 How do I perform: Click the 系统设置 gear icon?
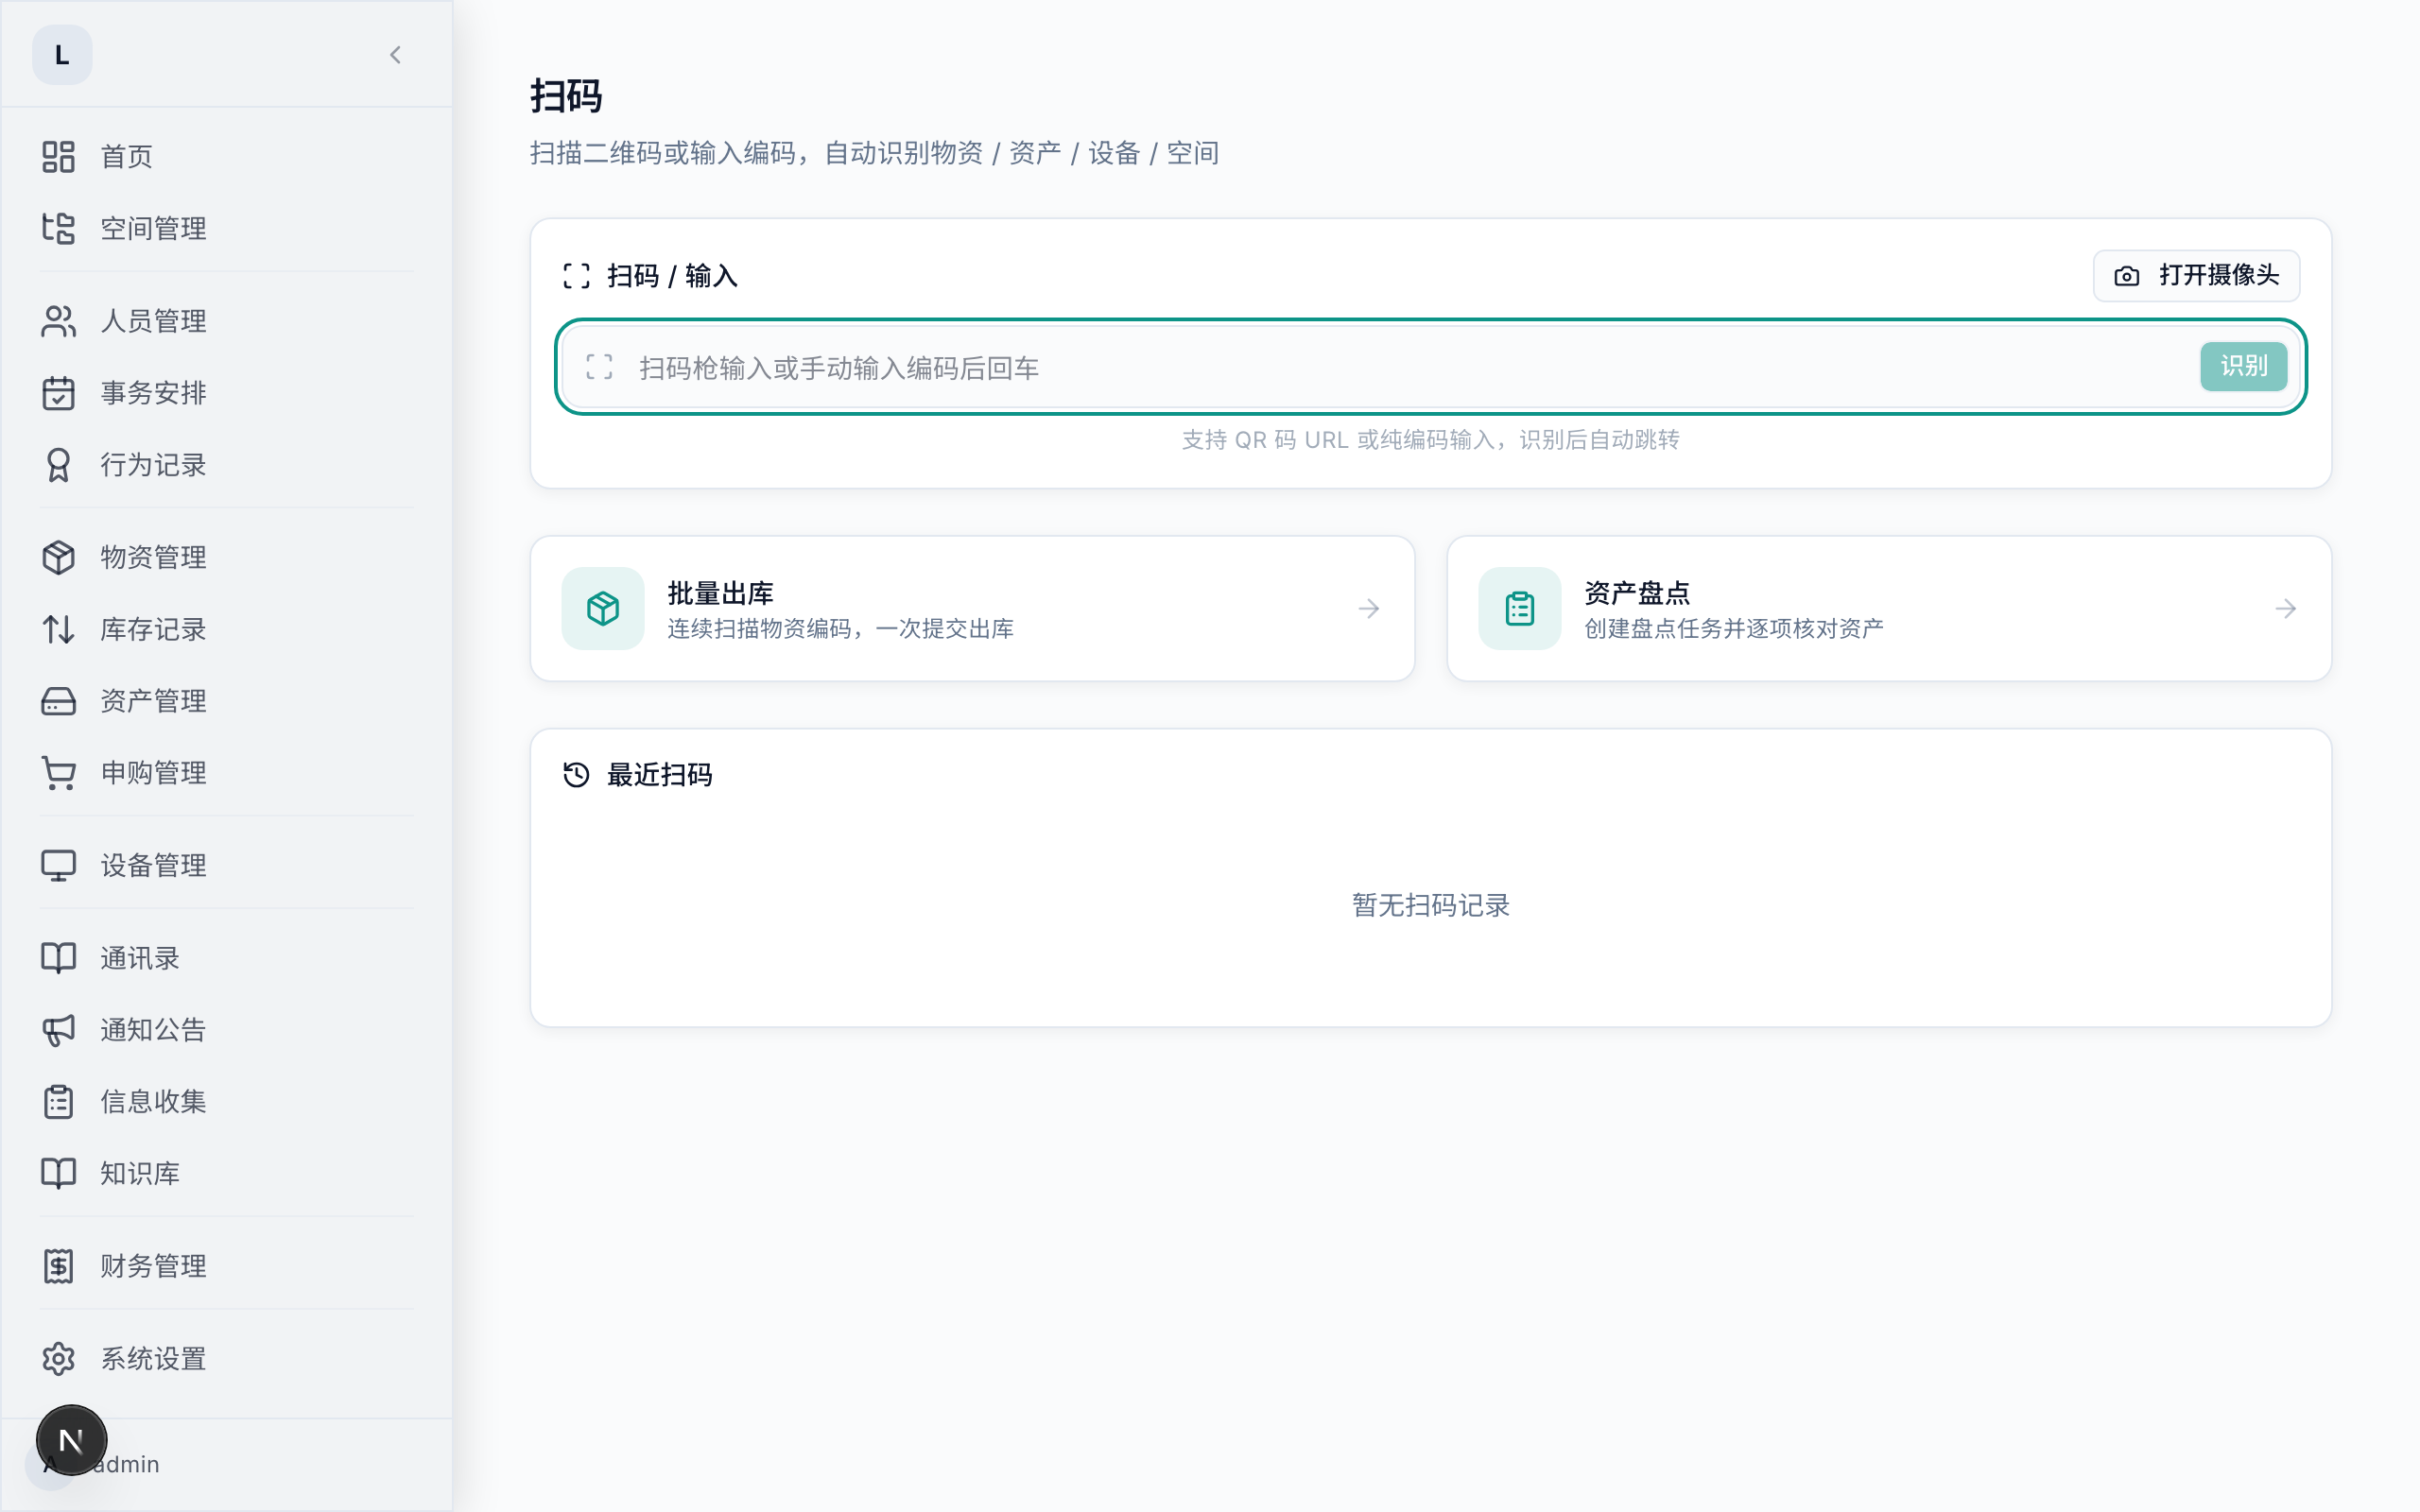(58, 1359)
